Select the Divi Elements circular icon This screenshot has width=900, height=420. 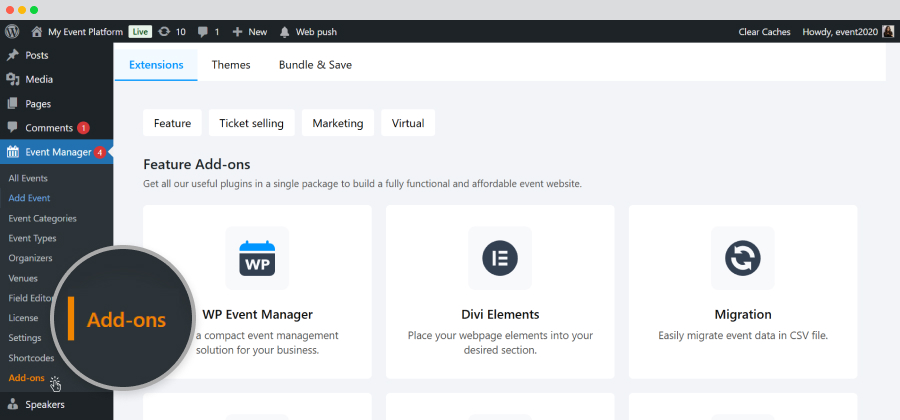500,258
